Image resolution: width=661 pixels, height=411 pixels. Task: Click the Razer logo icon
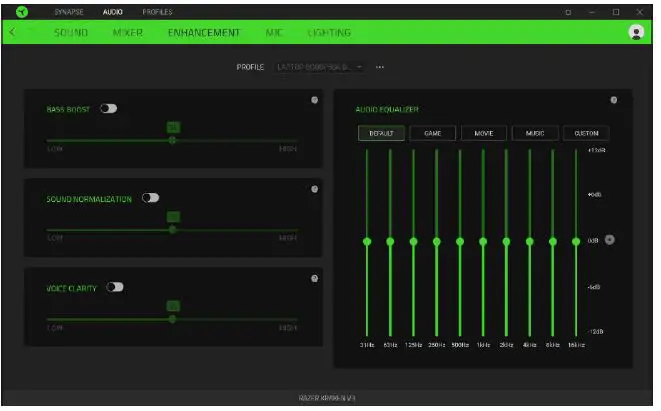22,12
